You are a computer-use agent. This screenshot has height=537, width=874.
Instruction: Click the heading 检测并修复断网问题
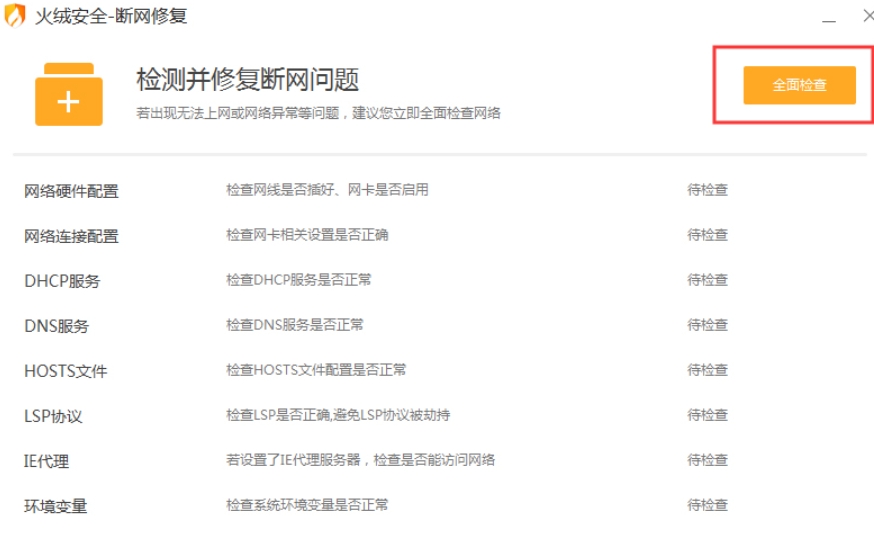coord(248,79)
